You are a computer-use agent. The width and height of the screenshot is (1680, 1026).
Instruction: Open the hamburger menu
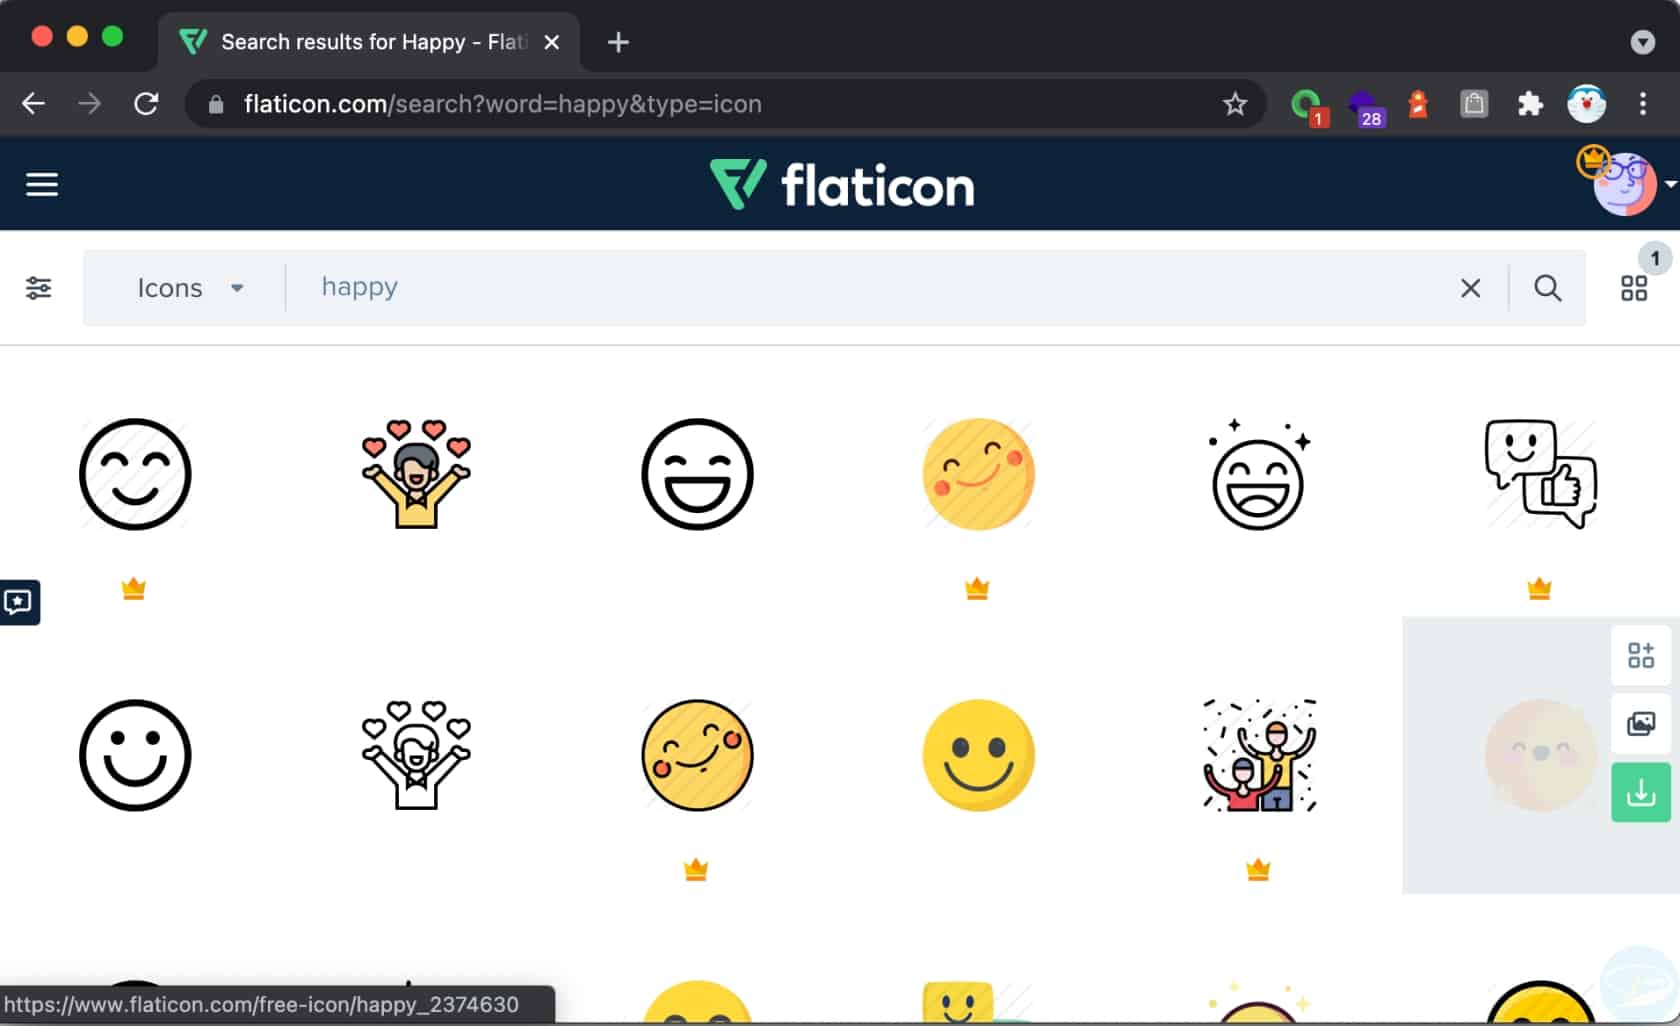42,184
